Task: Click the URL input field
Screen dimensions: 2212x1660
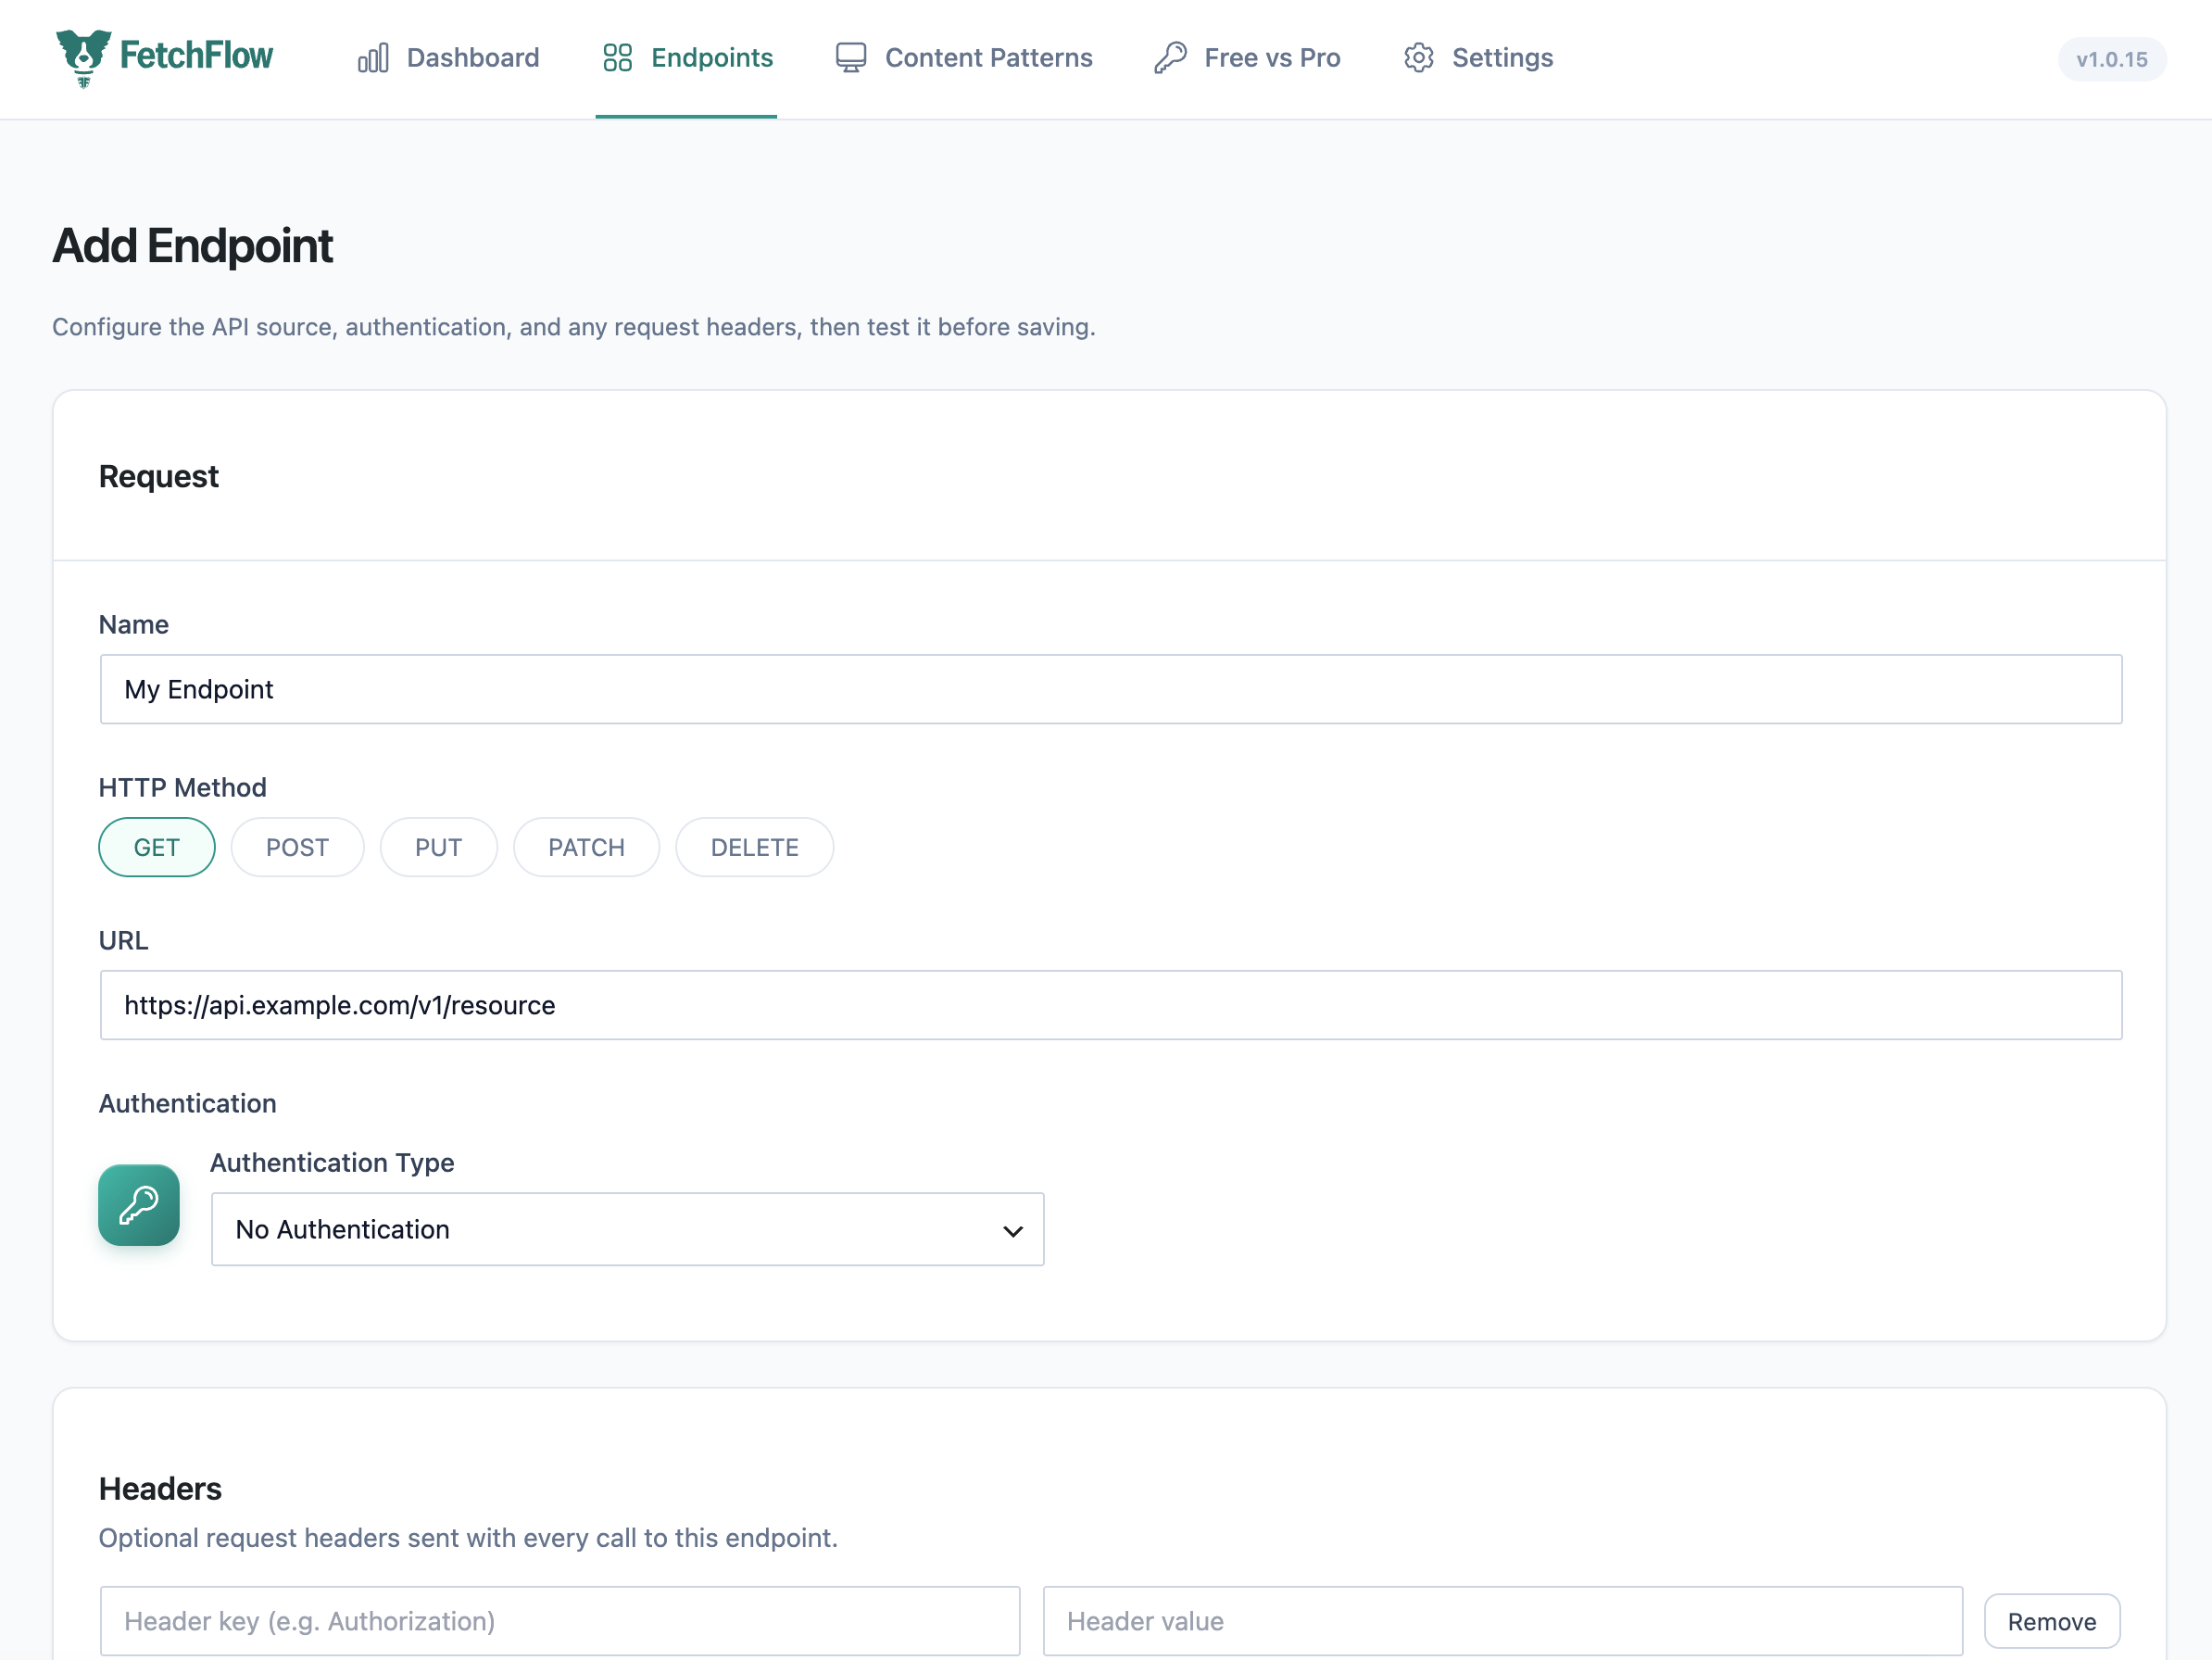Action: (x=1111, y=1005)
